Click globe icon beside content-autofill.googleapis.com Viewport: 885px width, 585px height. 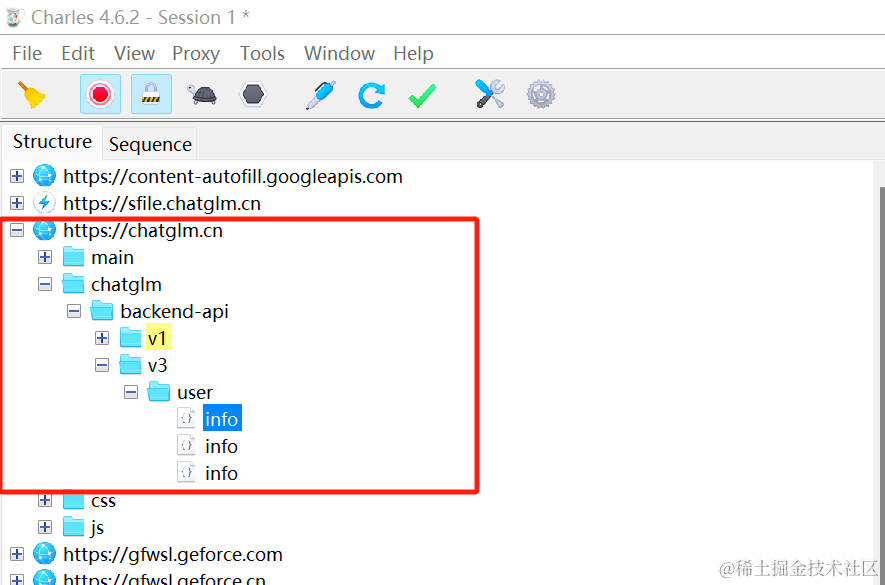(x=44, y=176)
